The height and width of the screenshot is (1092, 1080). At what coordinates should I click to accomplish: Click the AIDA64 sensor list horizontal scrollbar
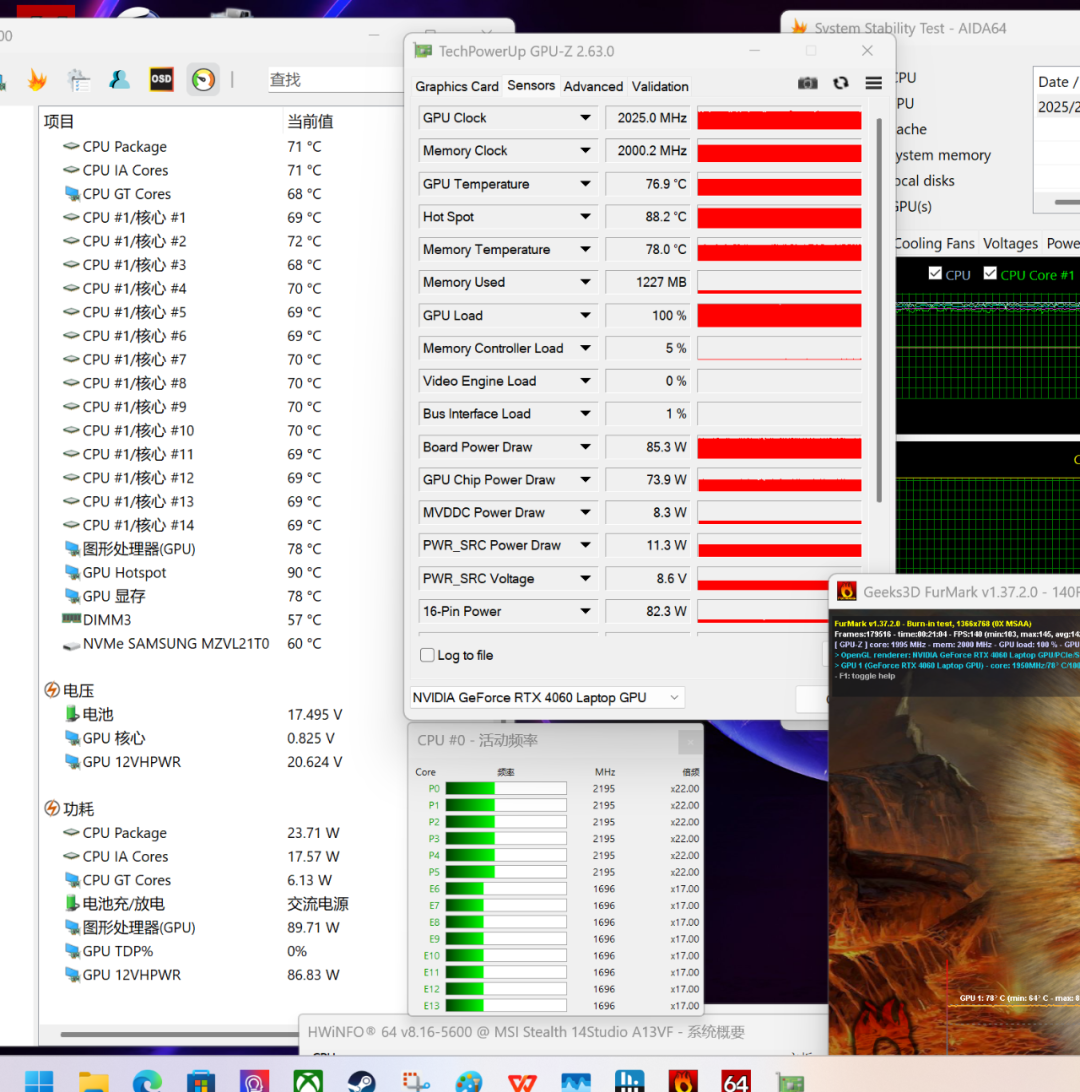click(x=179, y=1034)
